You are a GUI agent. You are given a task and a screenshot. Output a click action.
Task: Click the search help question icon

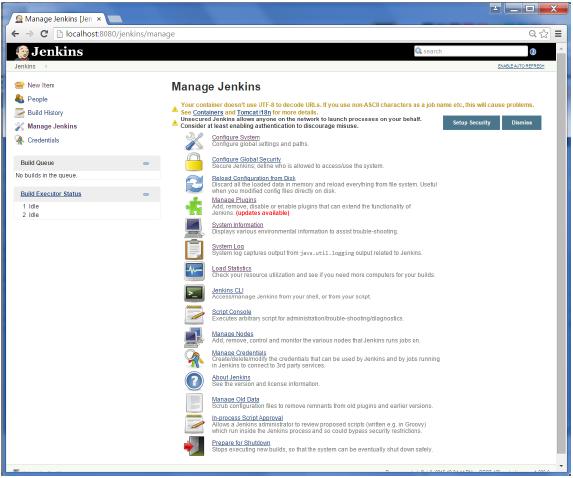pos(533,52)
